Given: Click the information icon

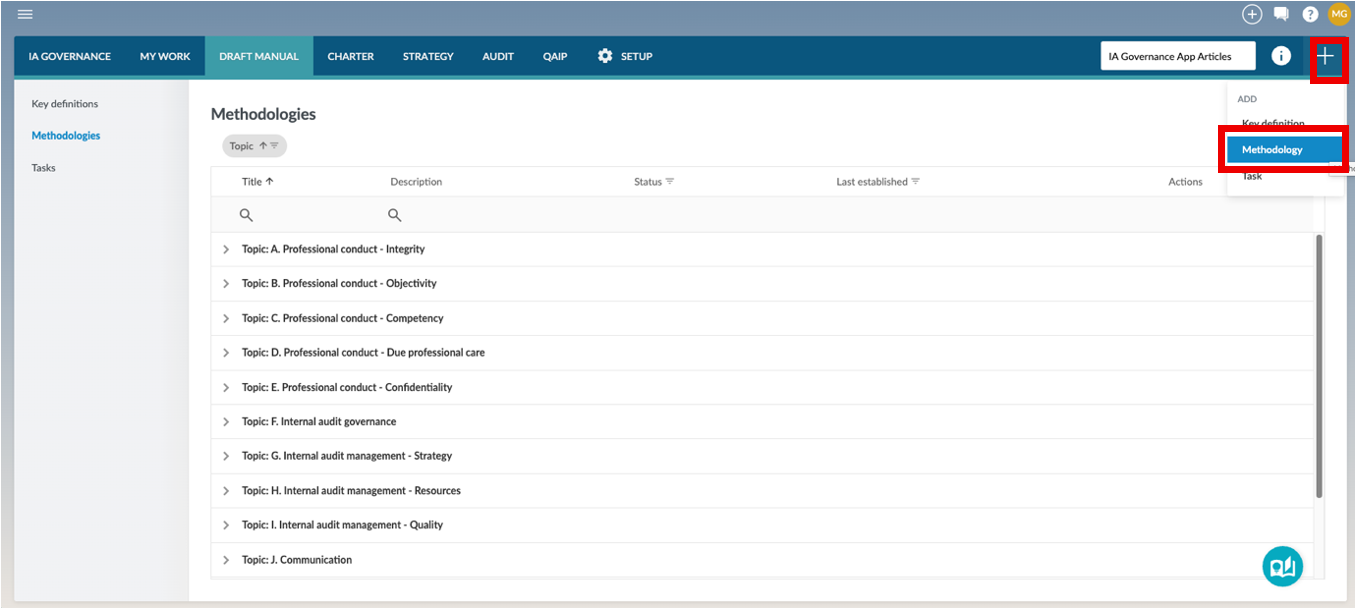Looking at the screenshot, I should 1281,56.
